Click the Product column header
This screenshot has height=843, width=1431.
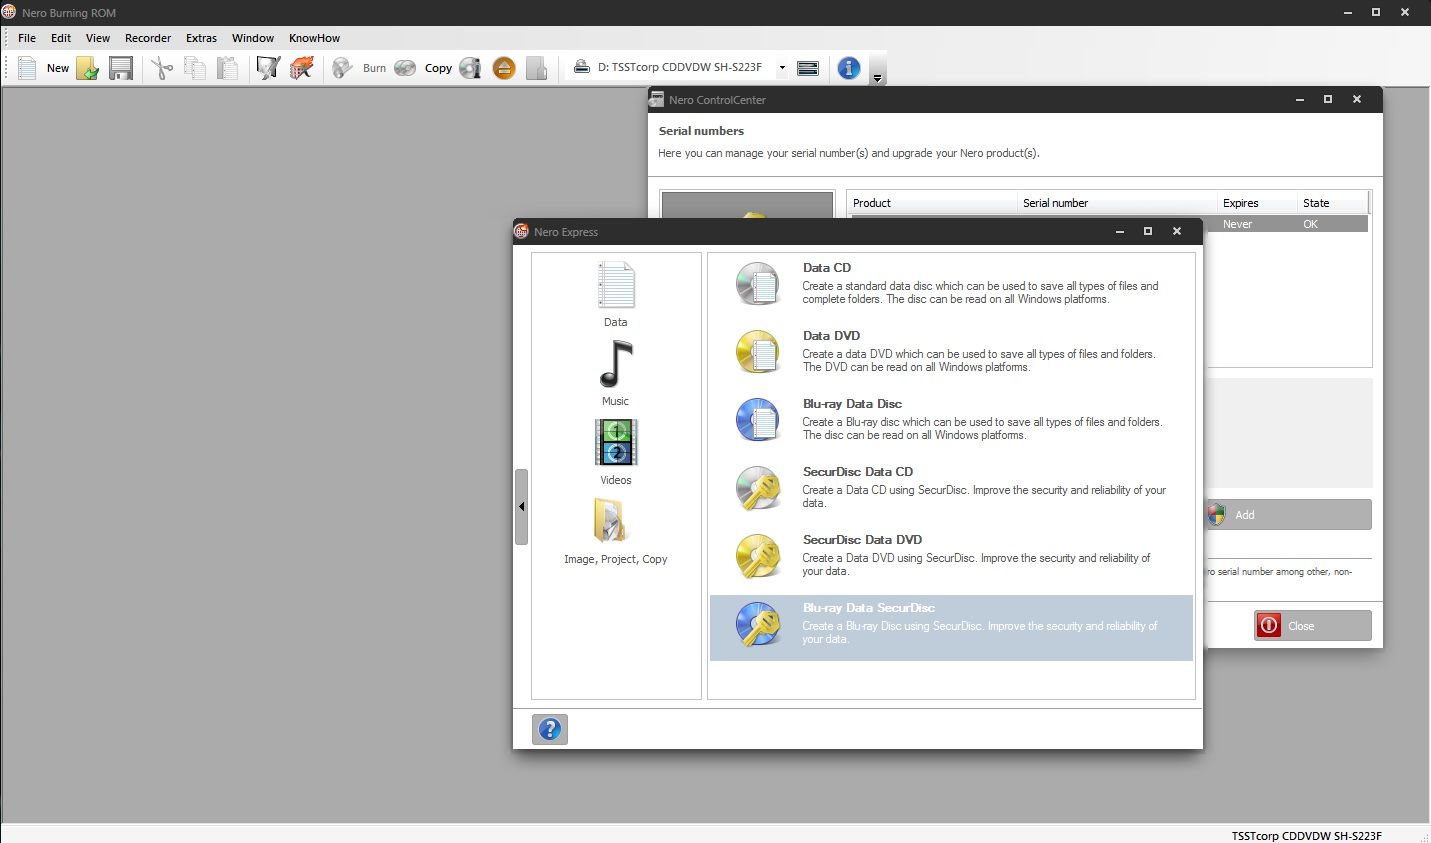pos(932,203)
